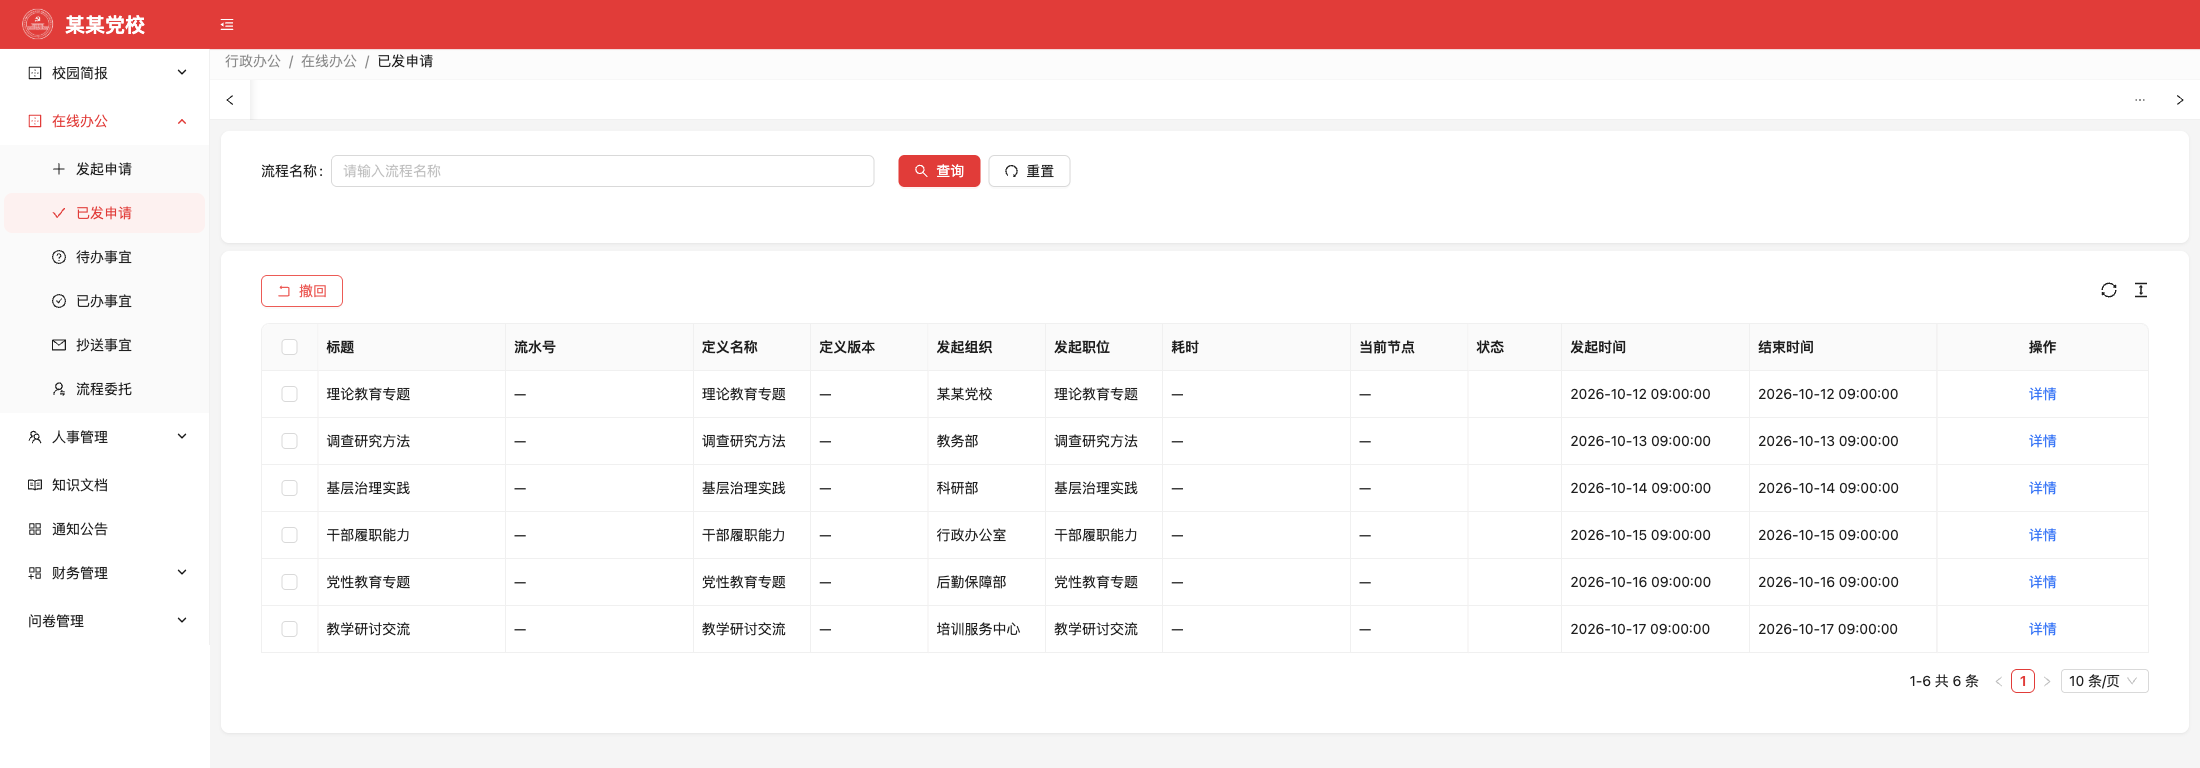Click 在线办公 in the breadcrumb

click(x=329, y=61)
